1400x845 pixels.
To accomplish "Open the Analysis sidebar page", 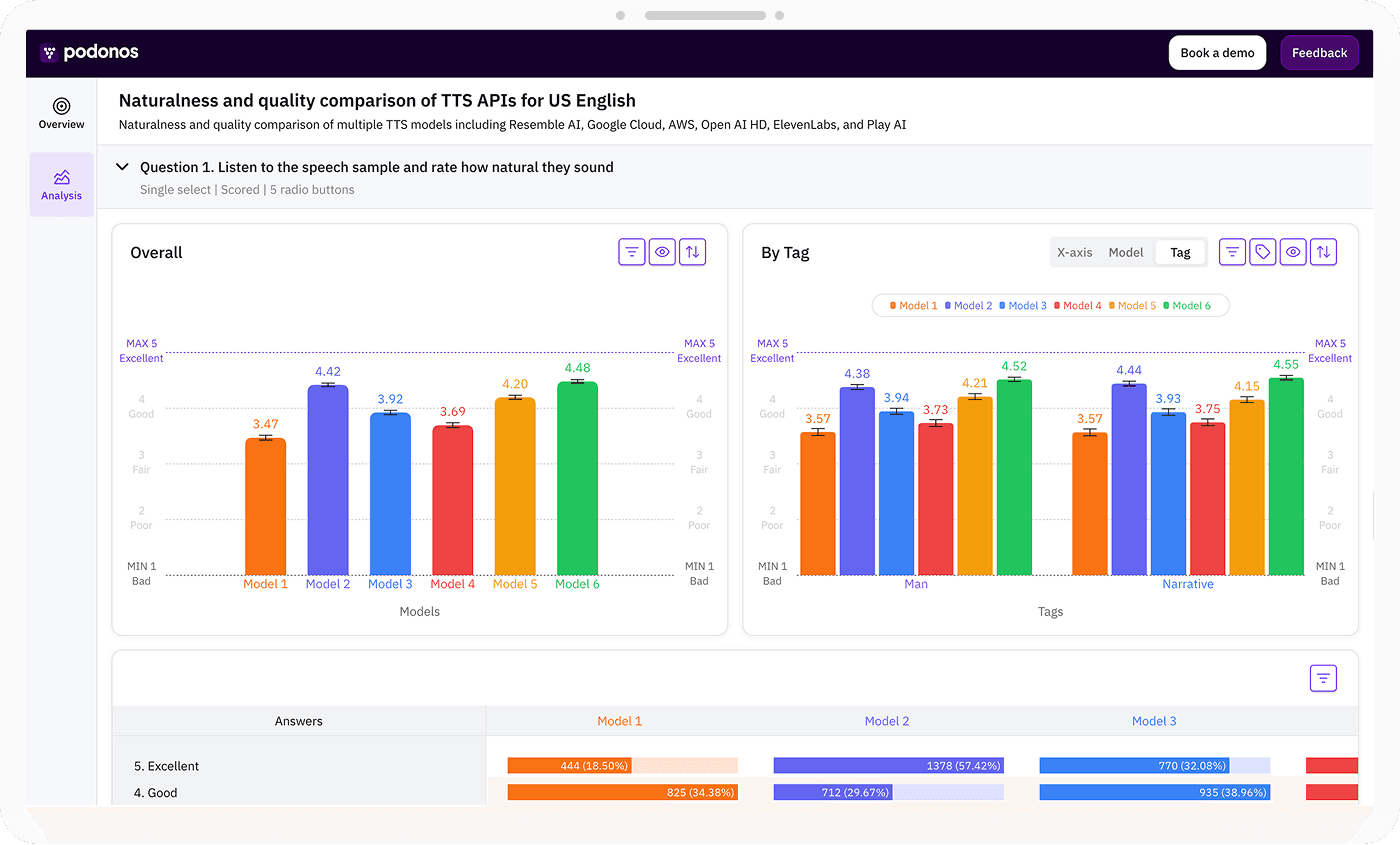I will (x=62, y=185).
